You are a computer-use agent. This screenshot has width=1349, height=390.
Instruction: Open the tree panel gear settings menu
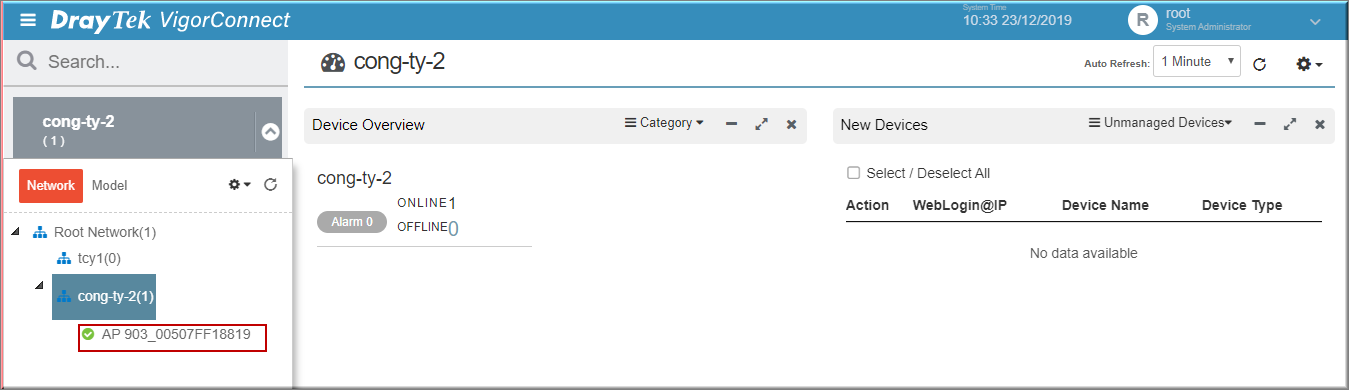[239, 185]
